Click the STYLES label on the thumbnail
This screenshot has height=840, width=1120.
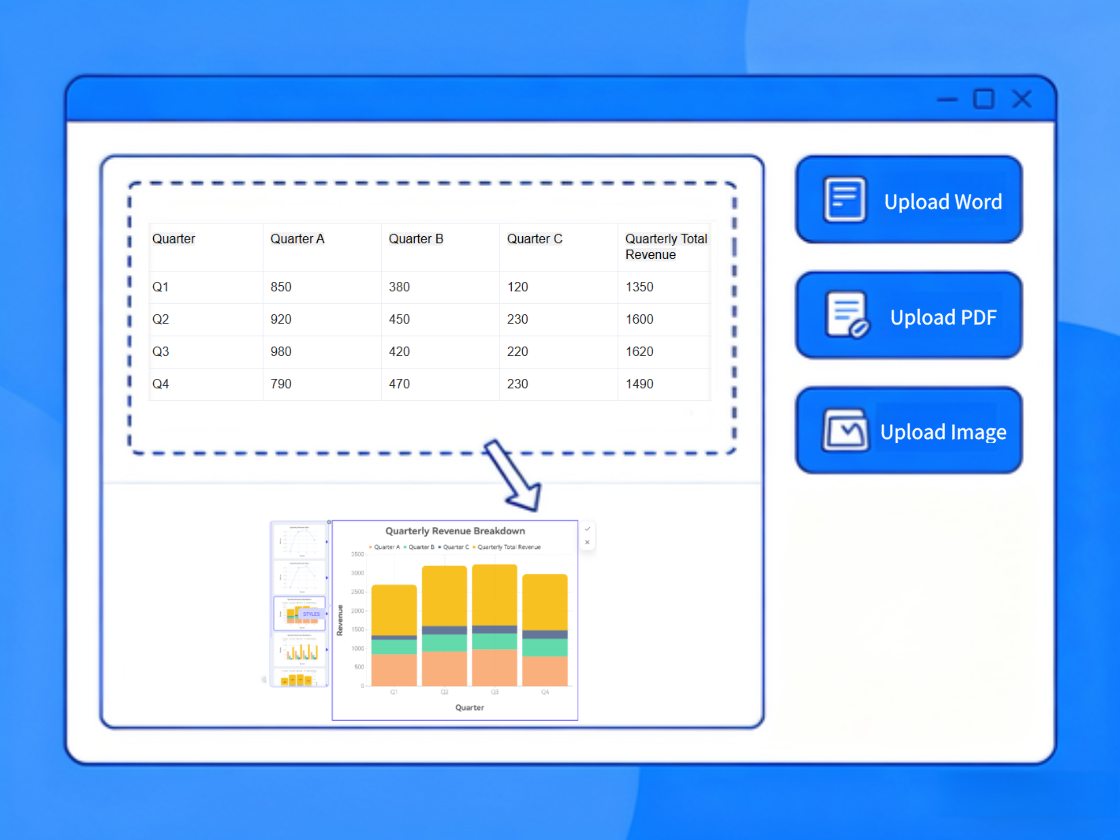[311, 614]
